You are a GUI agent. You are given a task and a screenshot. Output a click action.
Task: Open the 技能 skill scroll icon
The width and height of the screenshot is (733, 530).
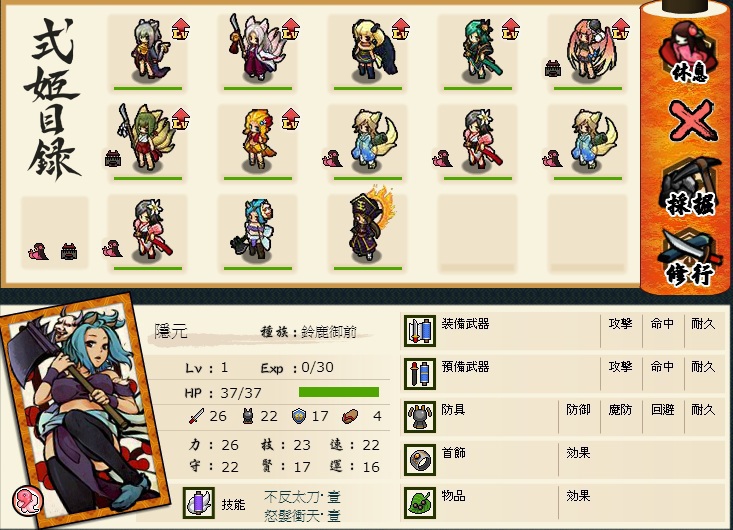pyautogui.click(x=199, y=503)
